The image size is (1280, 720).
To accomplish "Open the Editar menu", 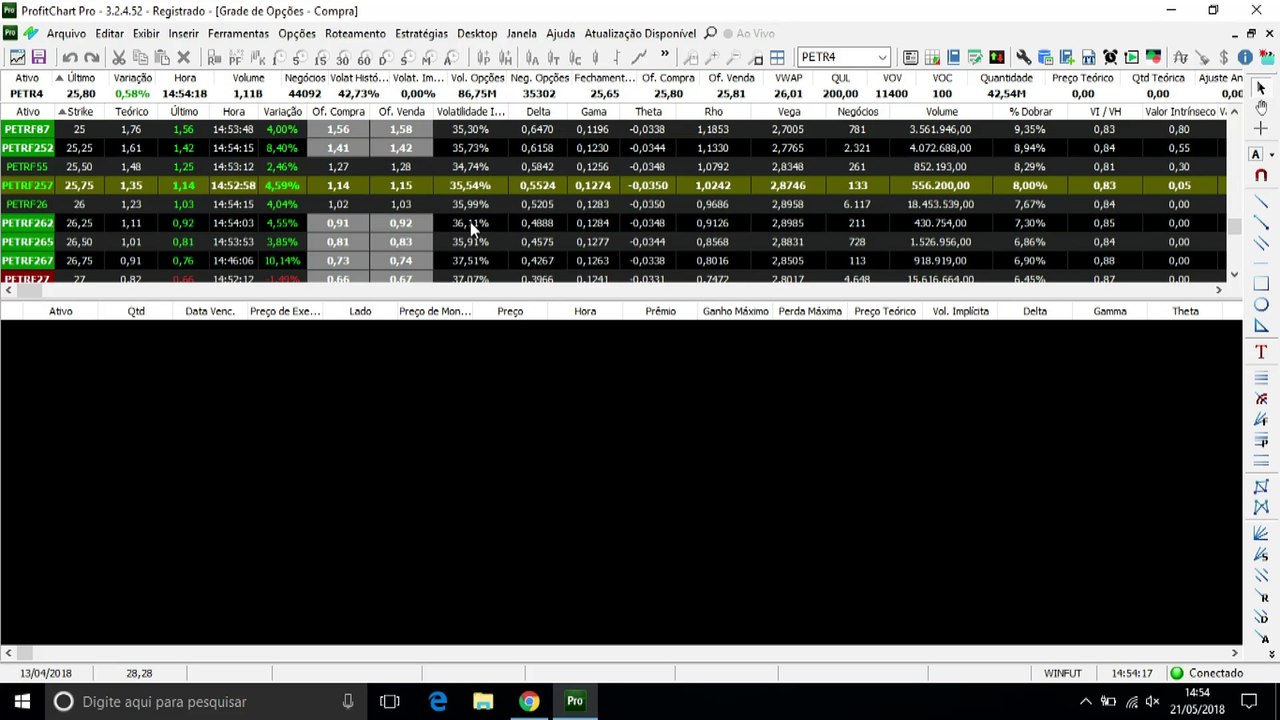I will pyautogui.click(x=109, y=34).
